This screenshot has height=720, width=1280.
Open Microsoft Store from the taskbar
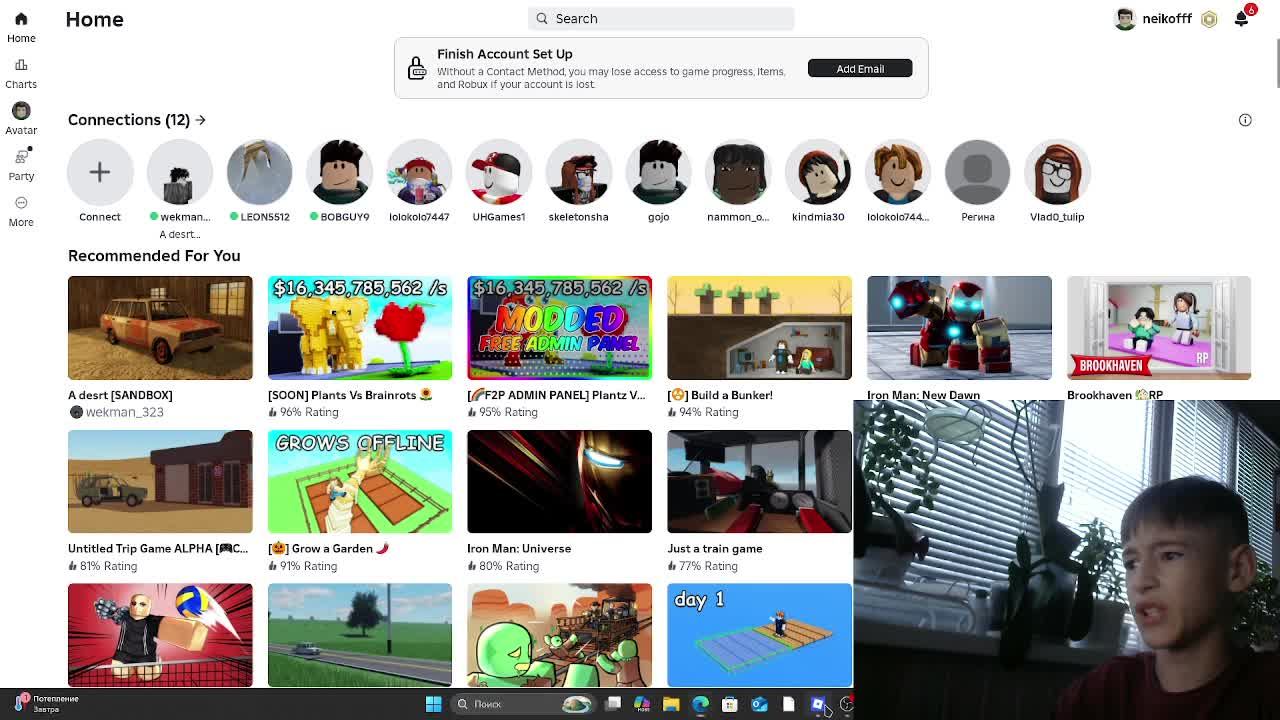730,704
